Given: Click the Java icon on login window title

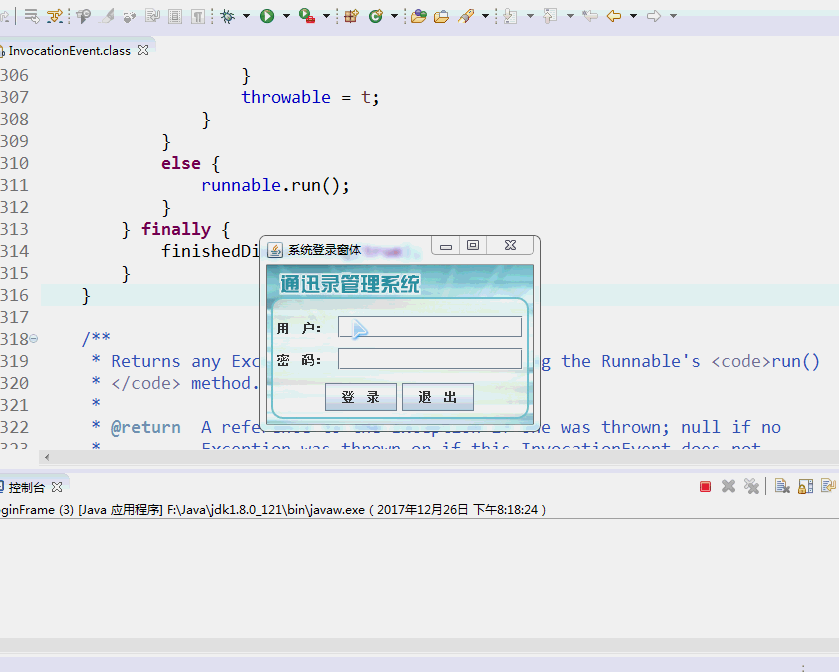Looking at the screenshot, I should click(x=275, y=250).
